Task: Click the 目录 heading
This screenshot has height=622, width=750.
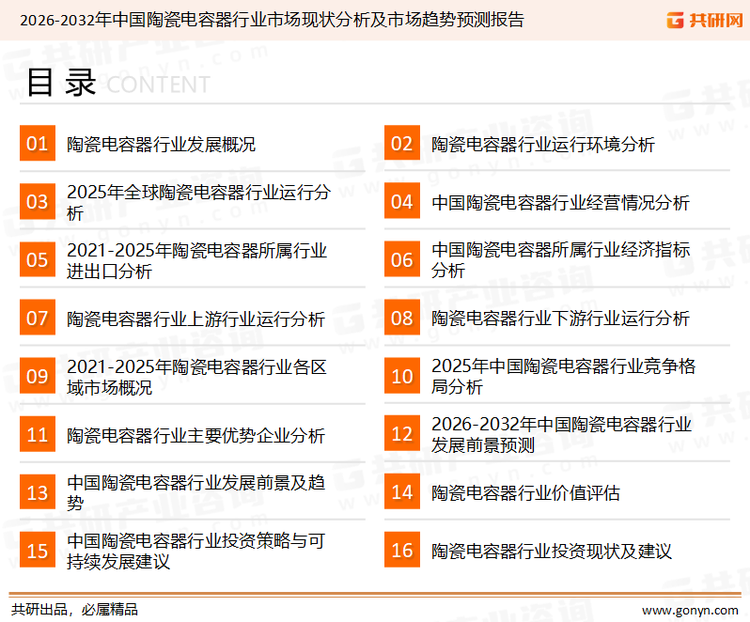Action: pyautogui.click(x=61, y=83)
